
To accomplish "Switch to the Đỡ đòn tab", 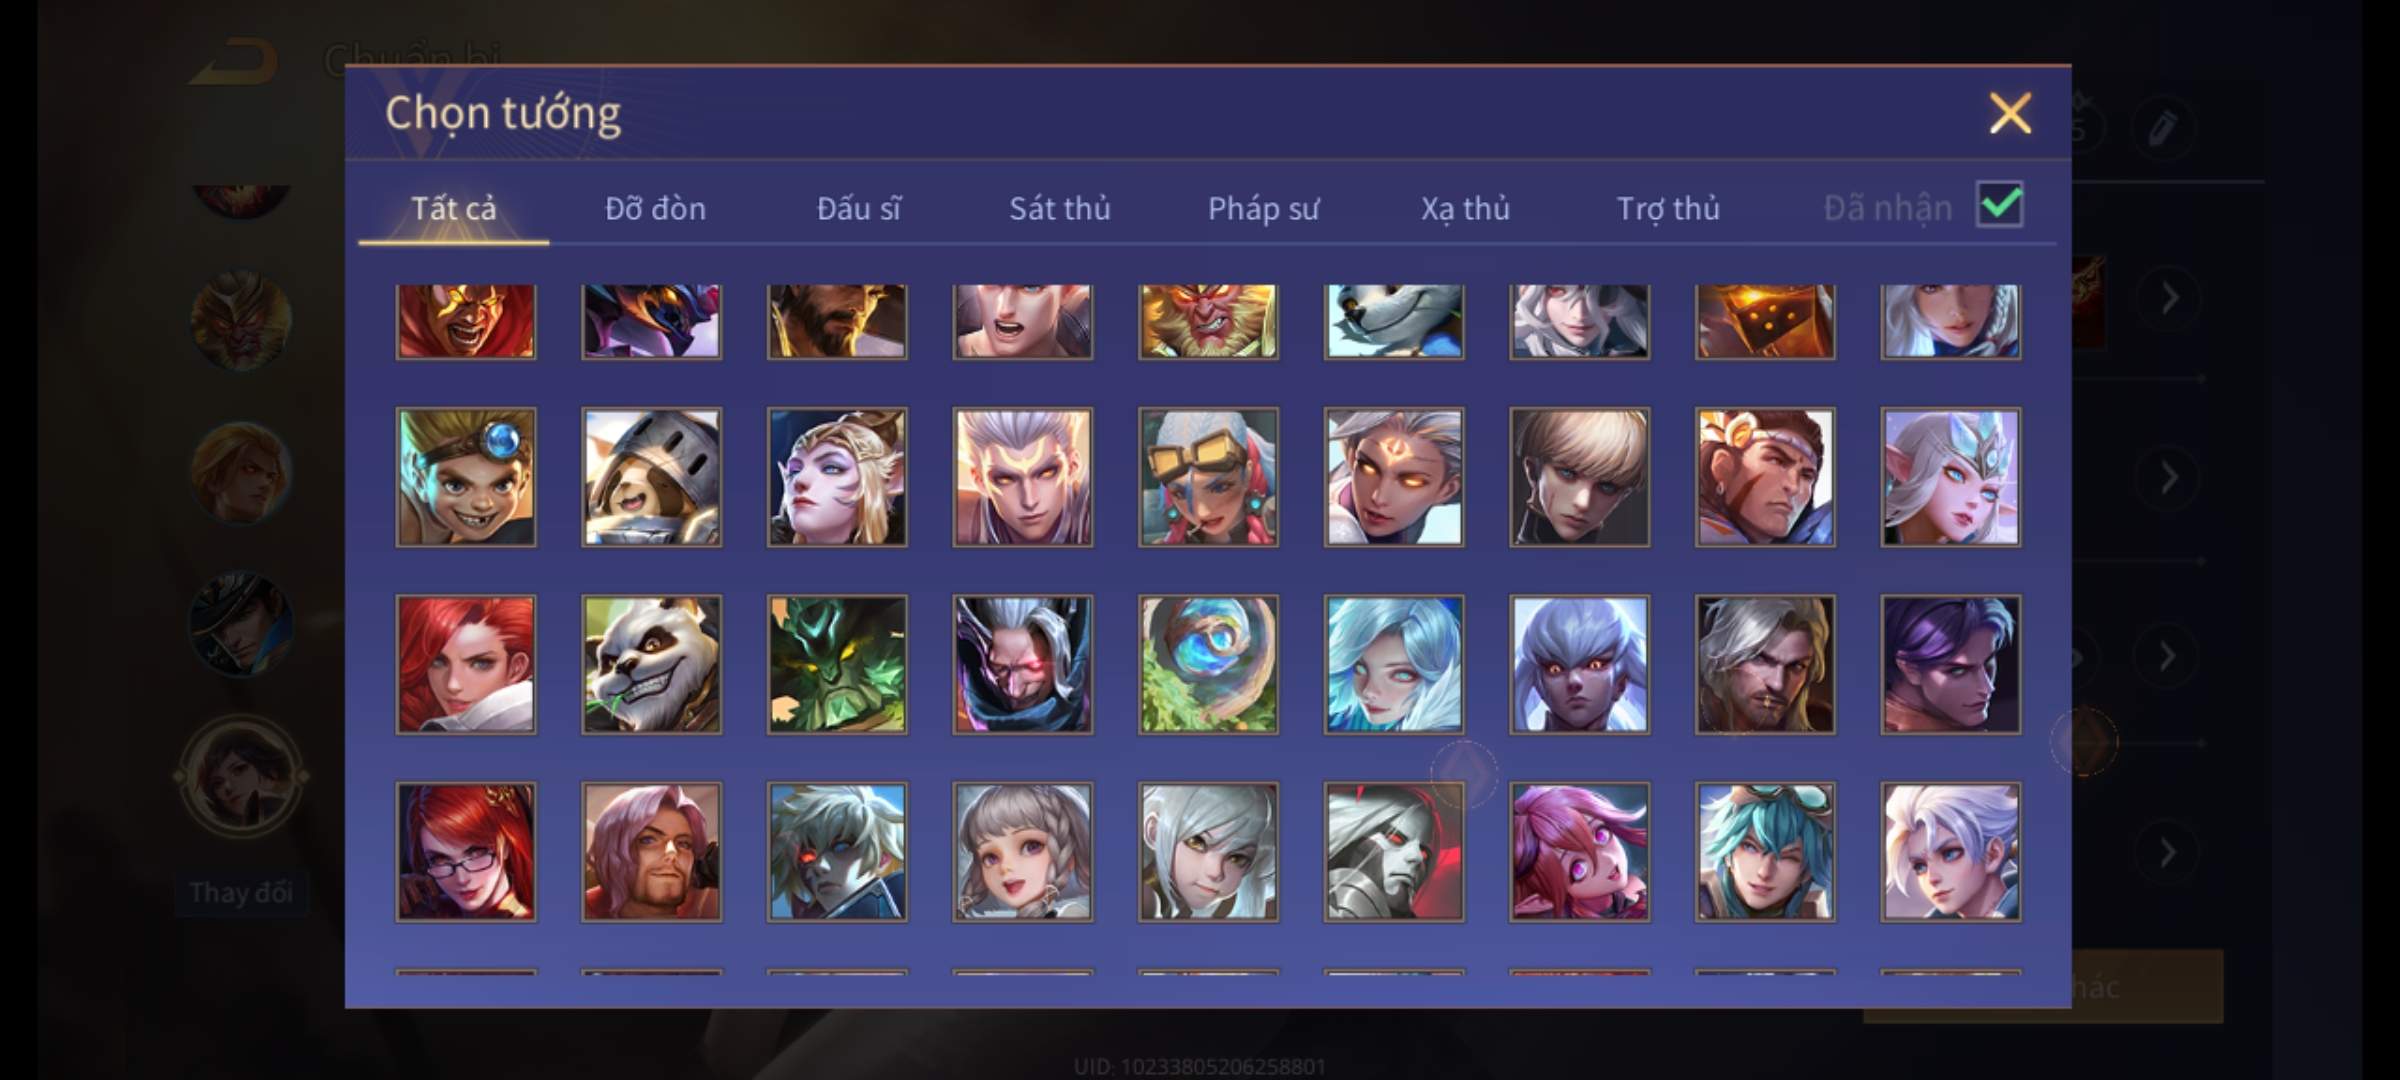I will pyautogui.click(x=655, y=208).
